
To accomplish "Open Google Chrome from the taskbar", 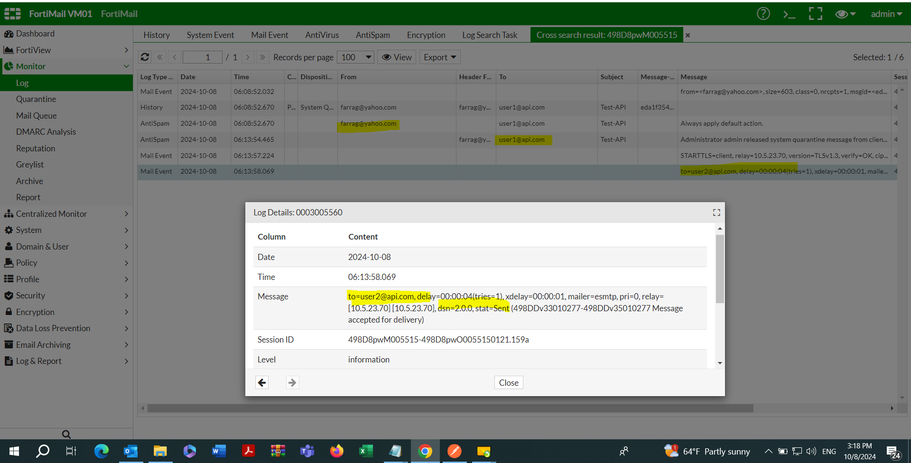I will click(x=424, y=451).
